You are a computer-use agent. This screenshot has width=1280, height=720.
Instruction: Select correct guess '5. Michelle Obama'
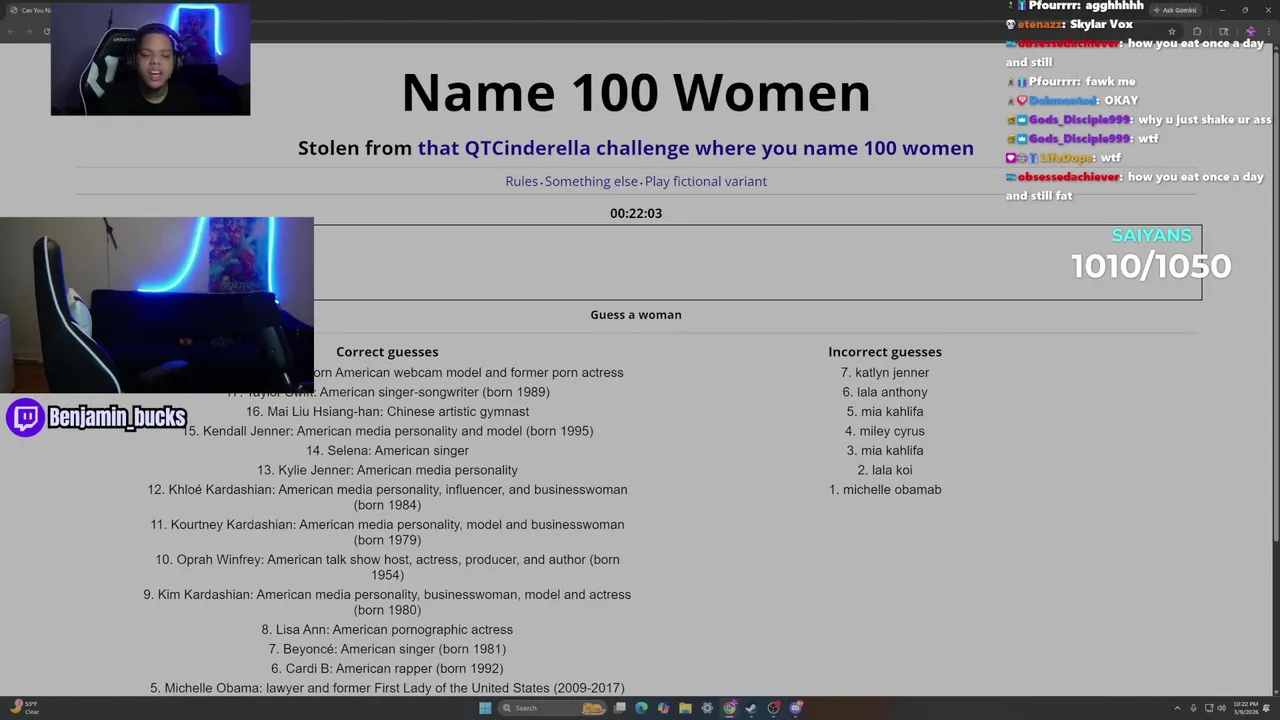click(387, 688)
